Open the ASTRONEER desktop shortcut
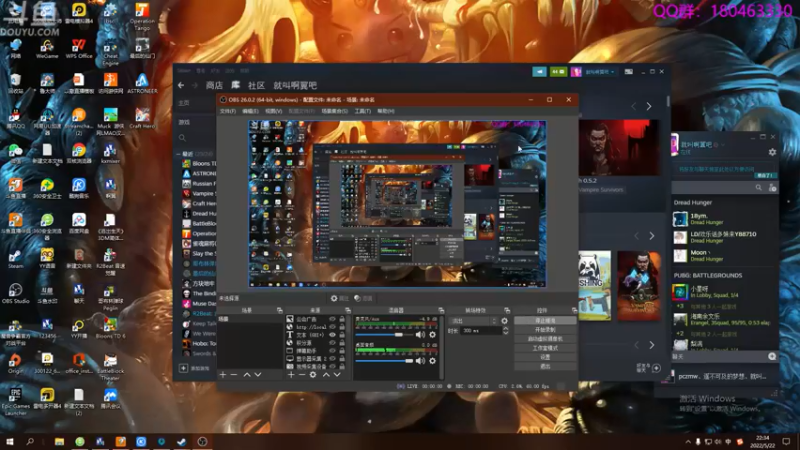 [142, 84]
